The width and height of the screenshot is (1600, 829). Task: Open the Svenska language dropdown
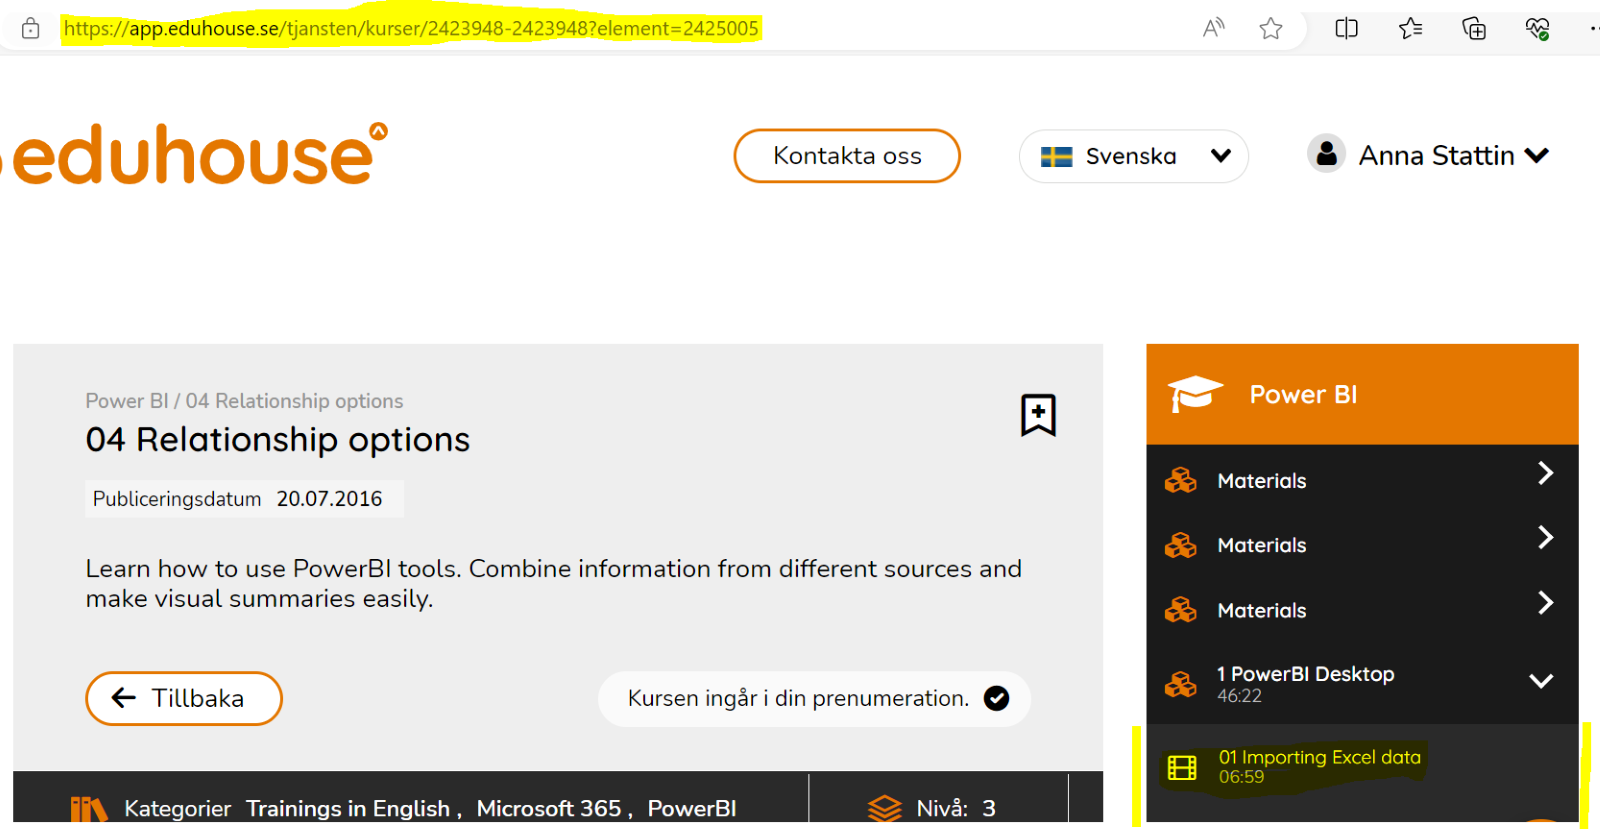(x=1134, y=156)
